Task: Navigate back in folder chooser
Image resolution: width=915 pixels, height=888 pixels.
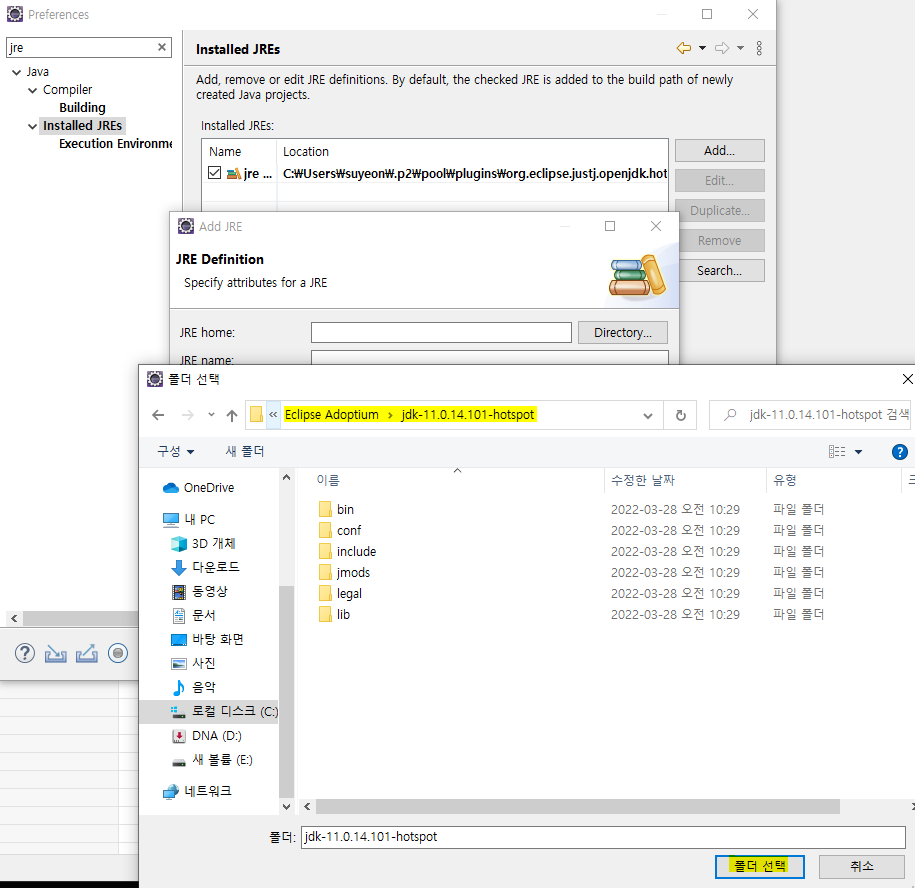Action: [x=158, y=415]
